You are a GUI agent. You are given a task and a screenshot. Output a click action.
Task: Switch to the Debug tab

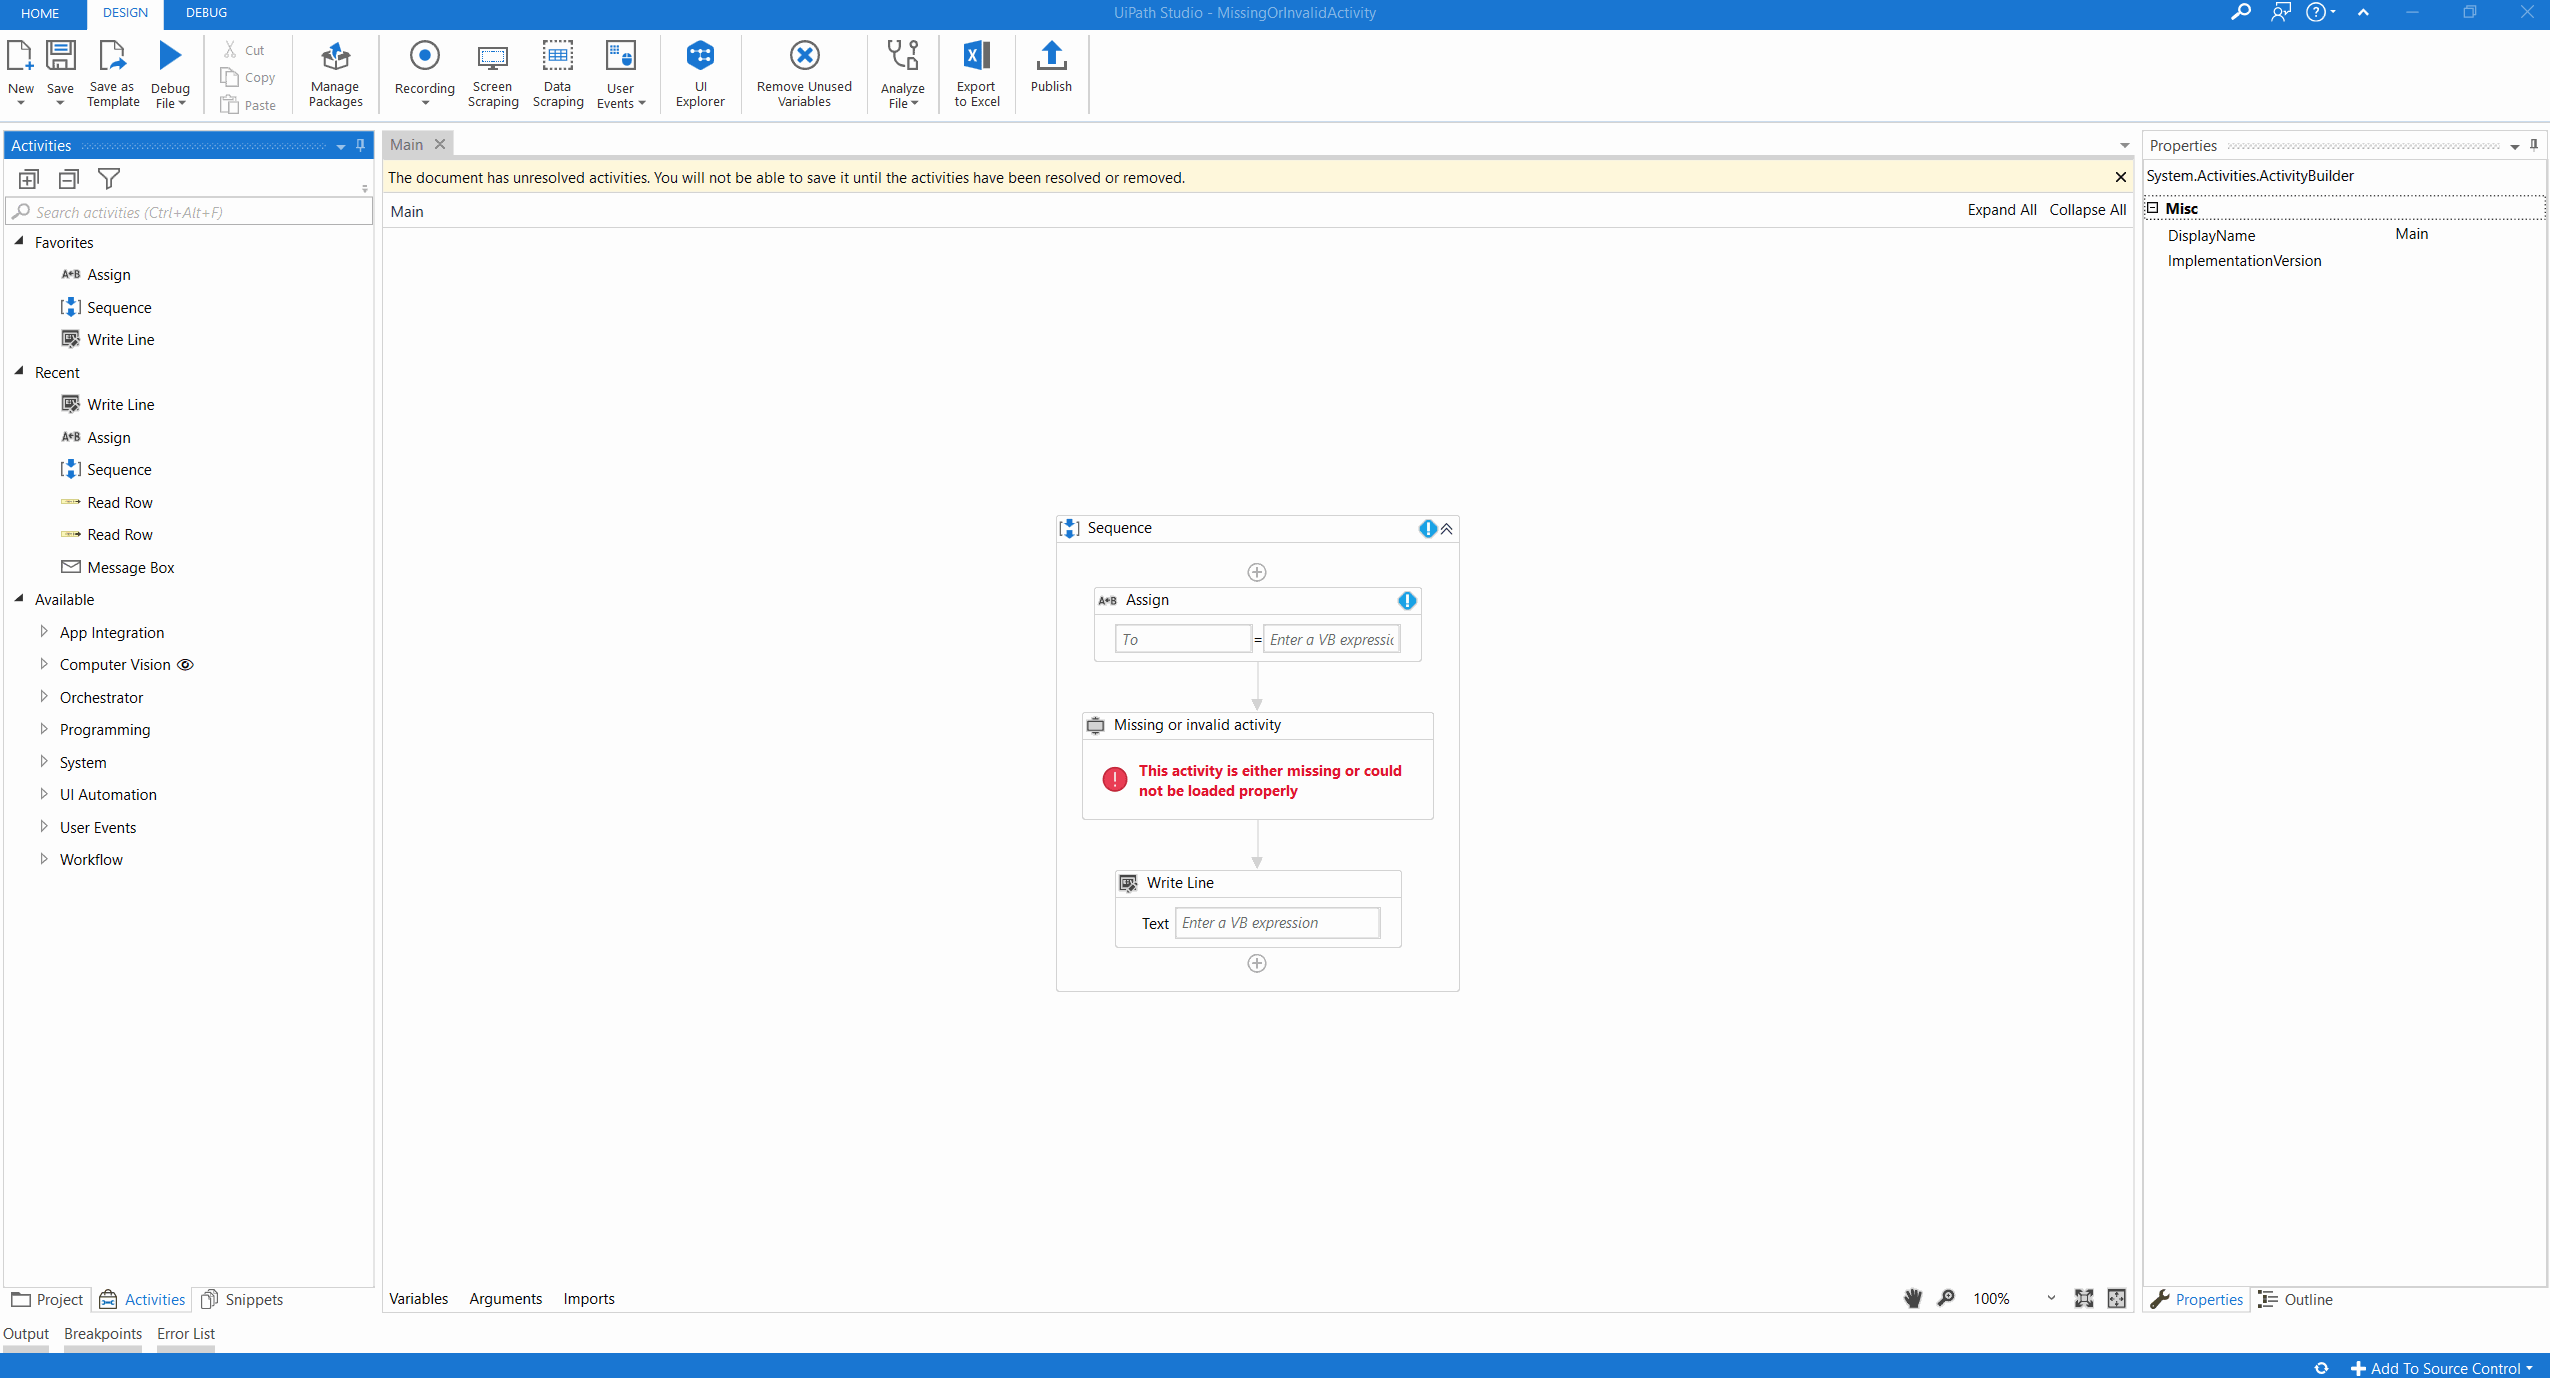click(x=209, y=12)
